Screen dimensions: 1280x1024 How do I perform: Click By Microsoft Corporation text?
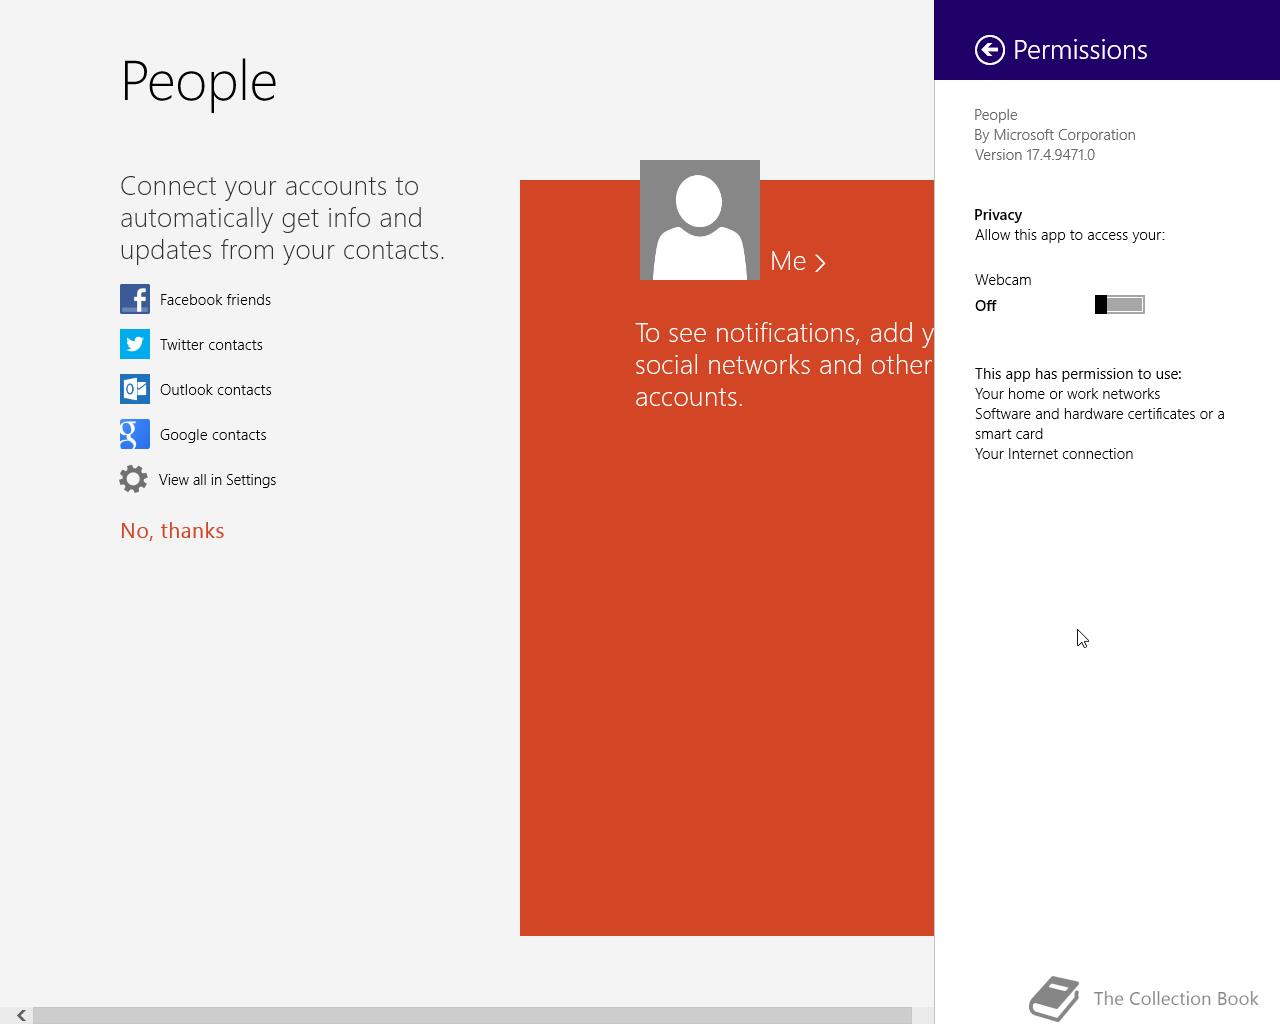1055,135
